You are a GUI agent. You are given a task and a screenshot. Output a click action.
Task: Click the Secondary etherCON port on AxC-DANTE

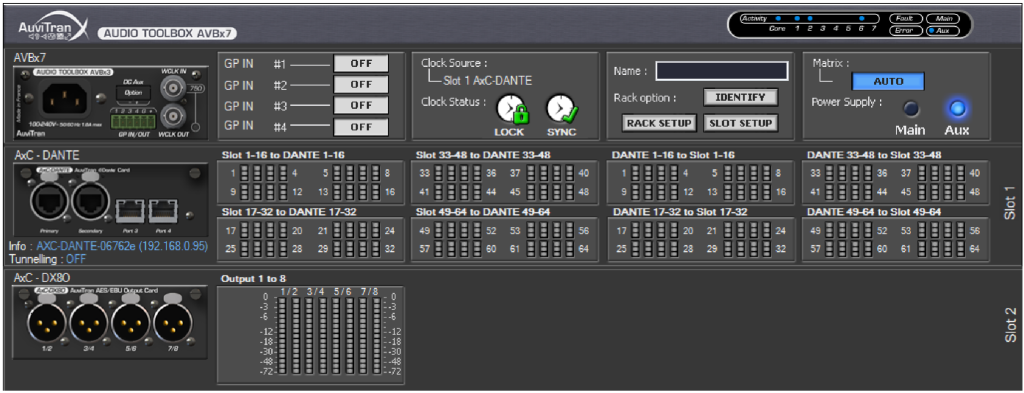[x=91, y=202]
